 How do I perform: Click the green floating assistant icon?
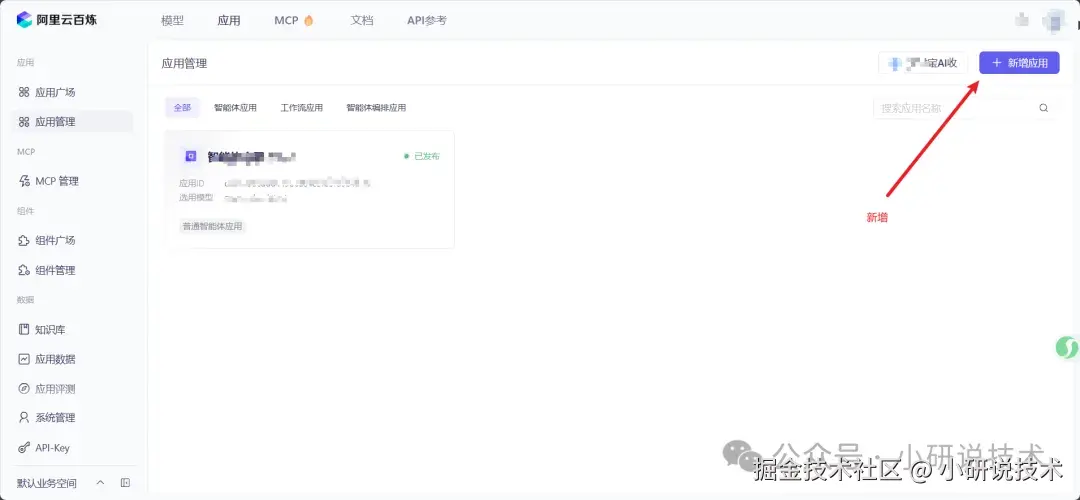pos(1067,347)
